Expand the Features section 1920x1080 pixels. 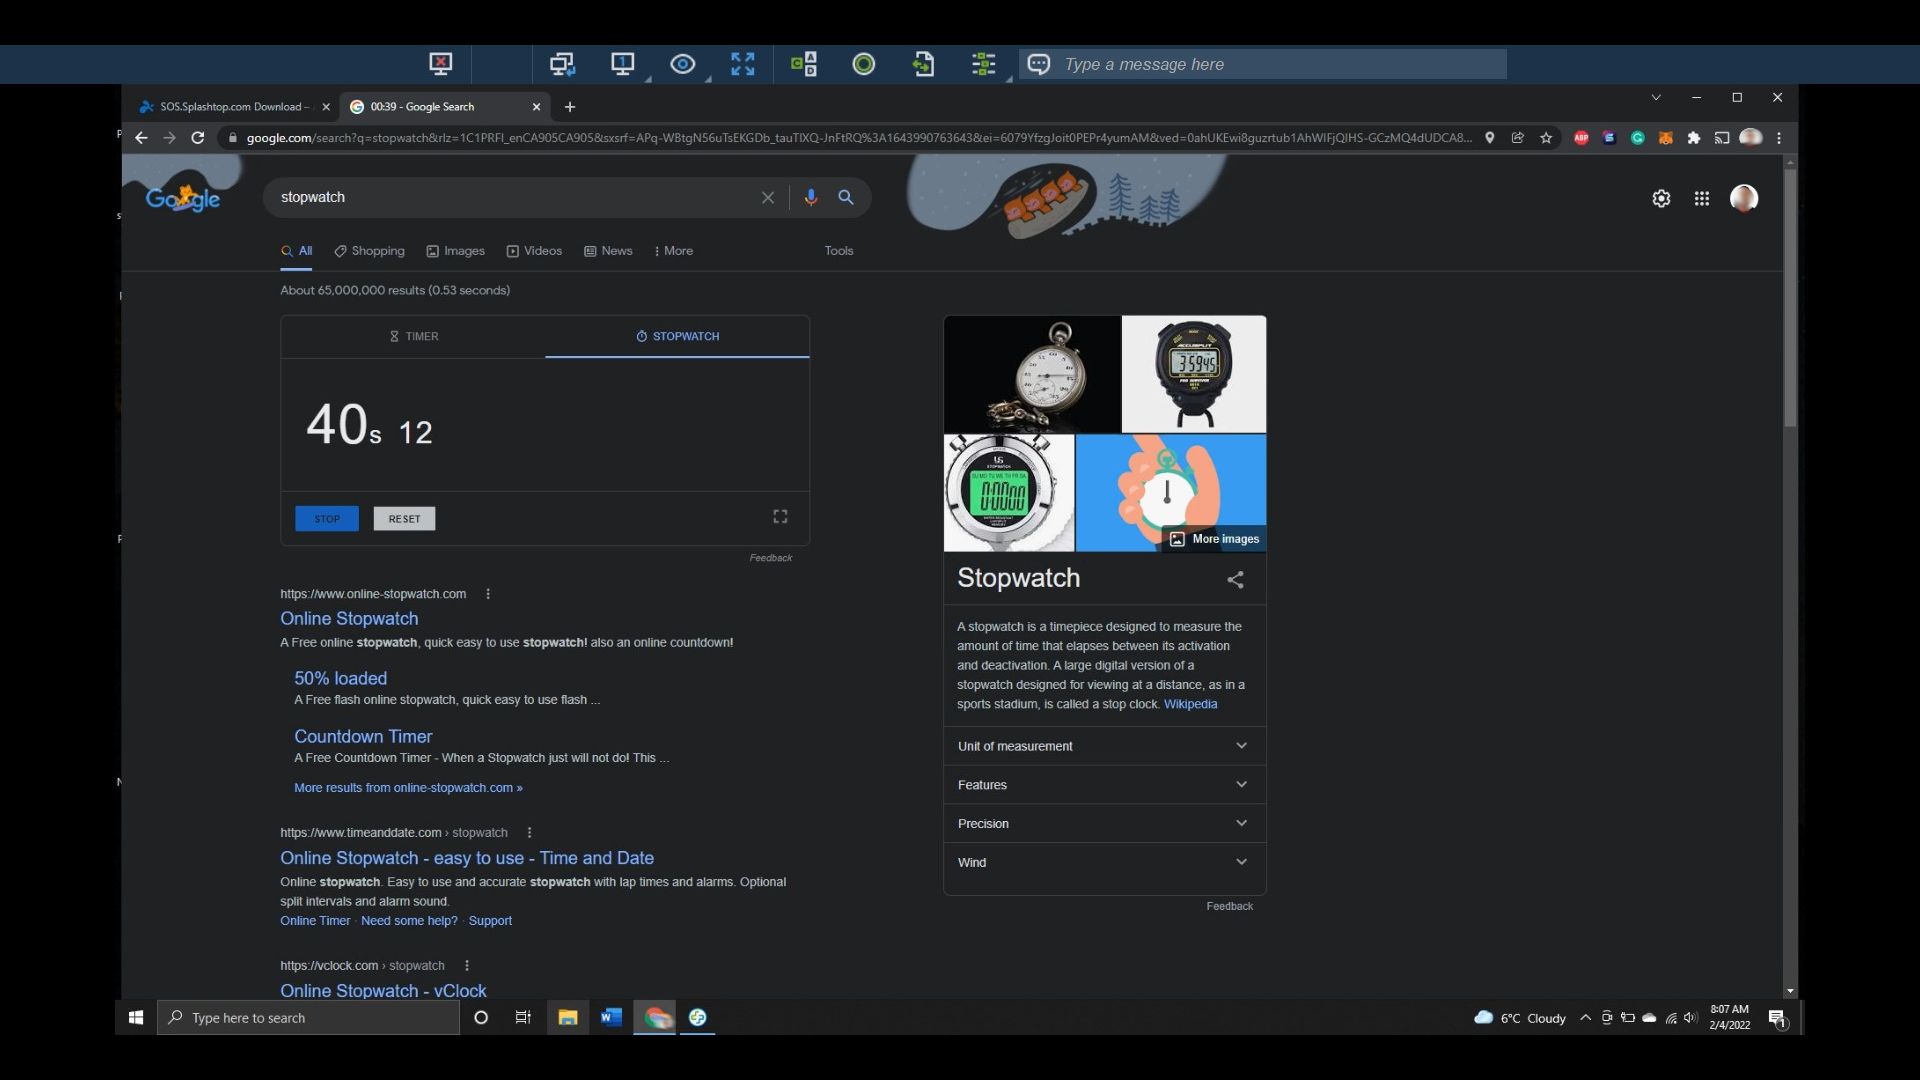1101,784
